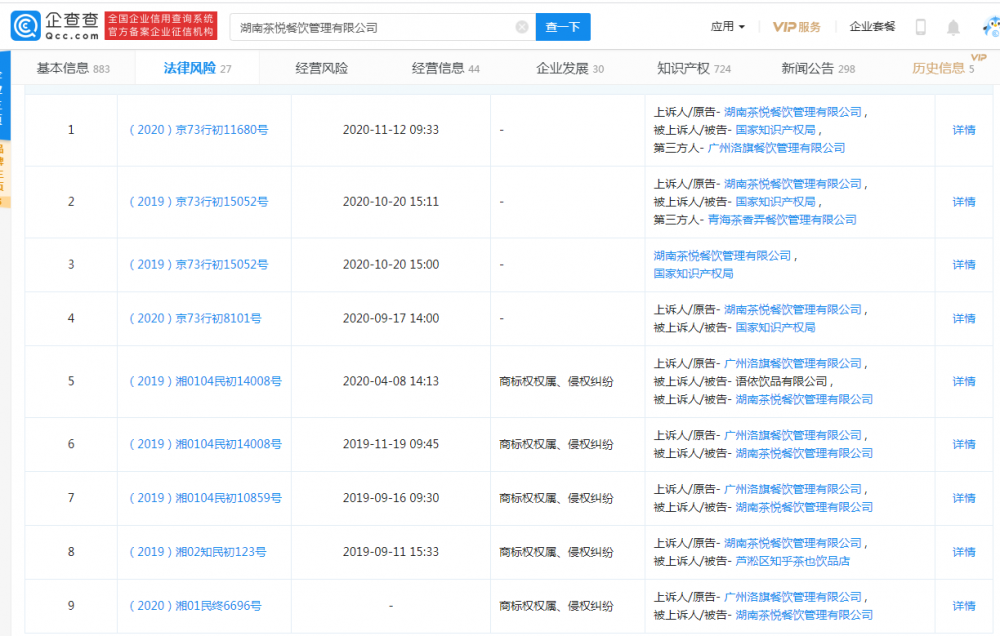Open the notifications bell icon
Viewport: 1000px width, 636px height.
(953, 27)
